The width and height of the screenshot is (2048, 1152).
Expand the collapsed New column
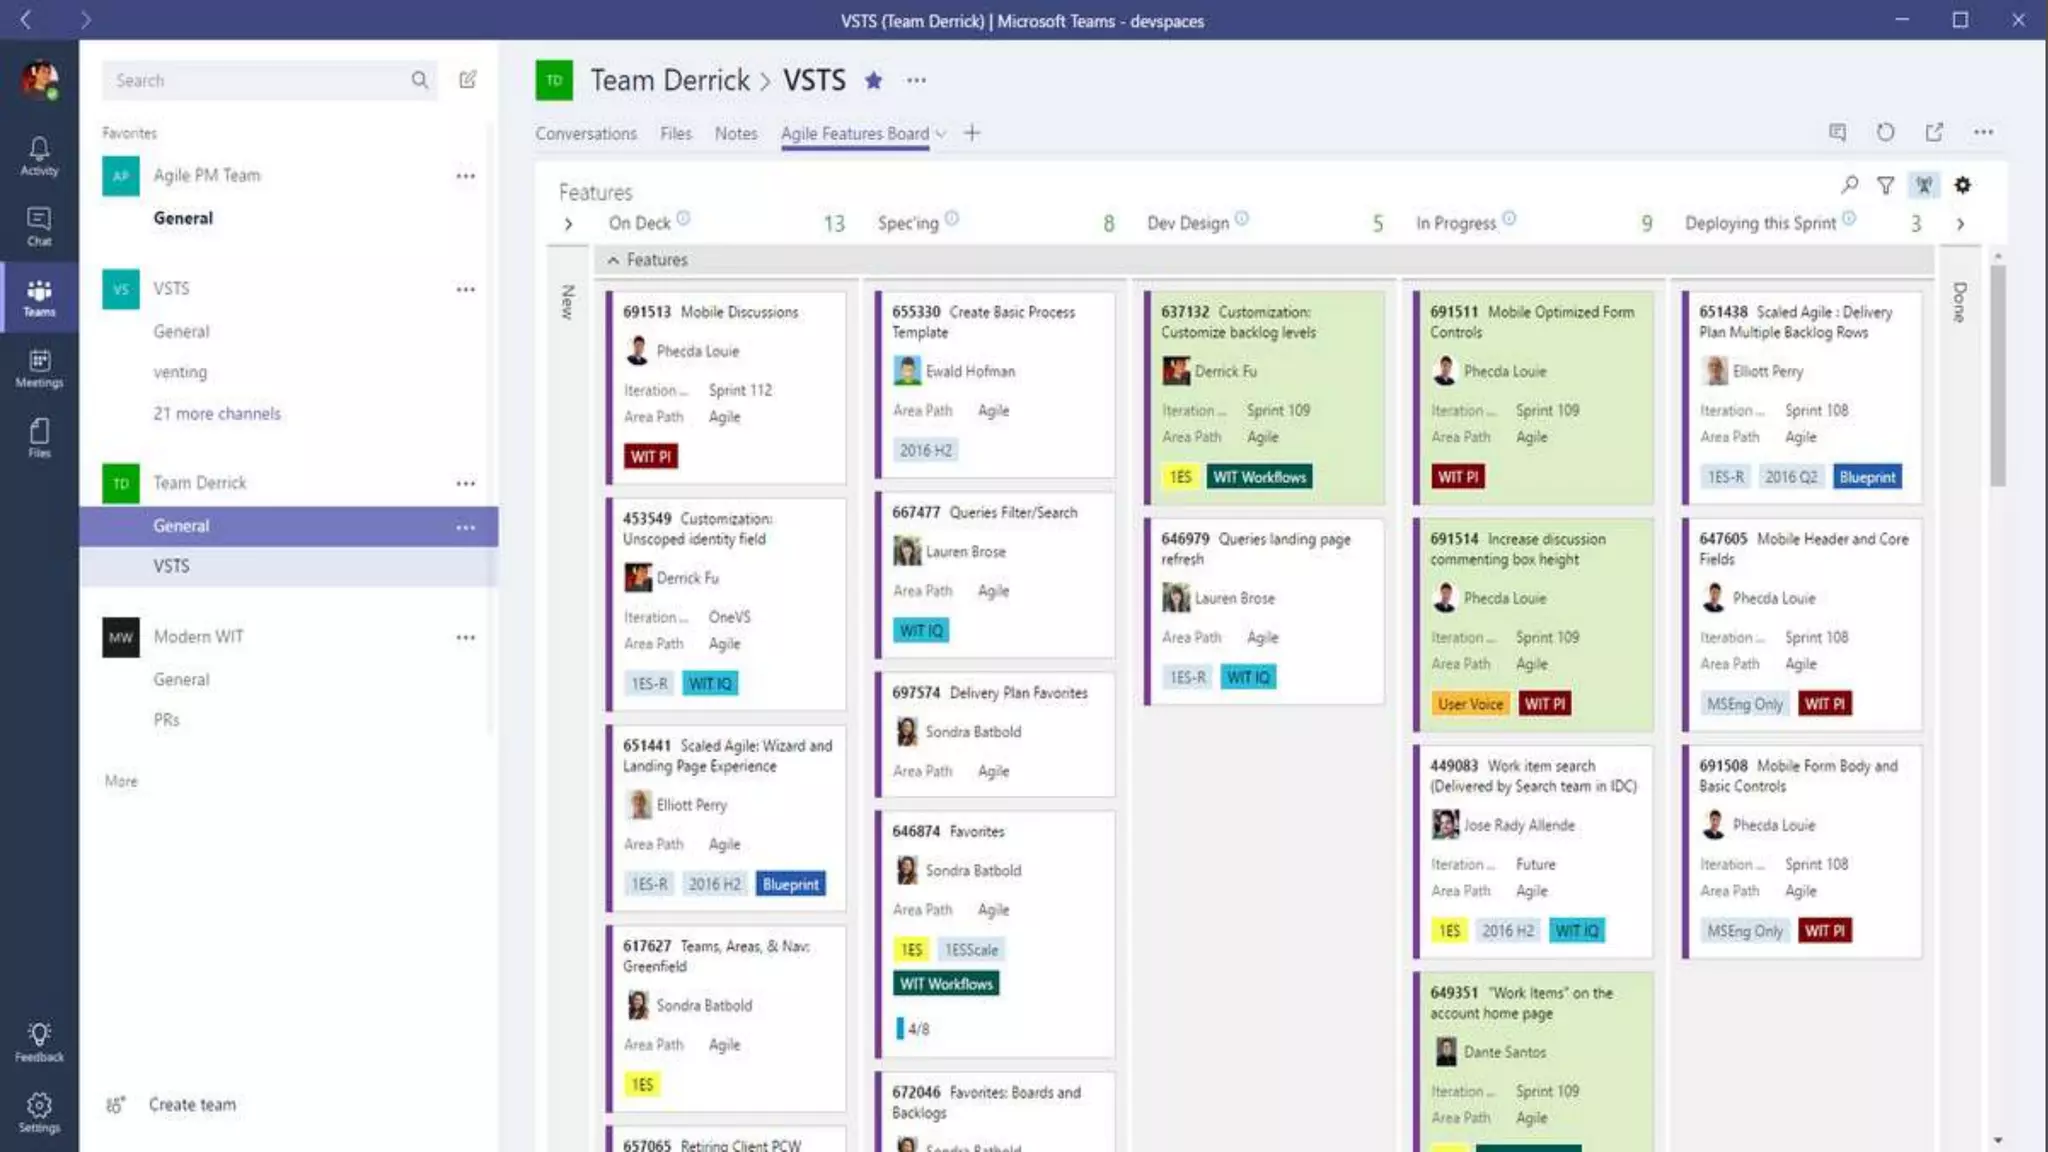pos(568,224)
